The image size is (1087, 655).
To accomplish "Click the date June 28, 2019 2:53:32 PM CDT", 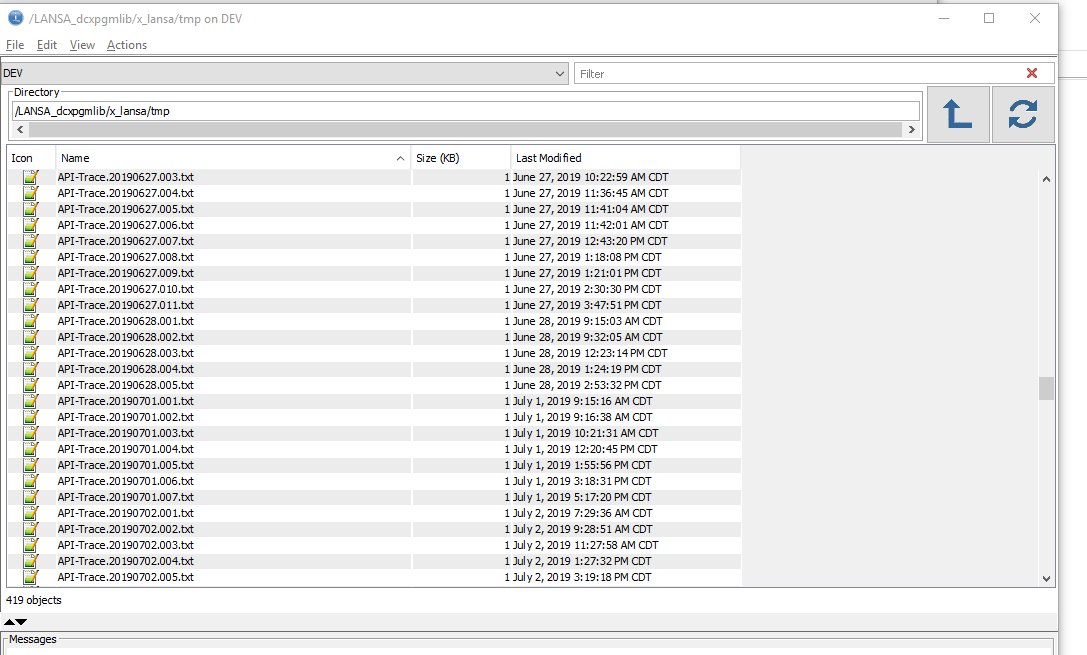I will (x=587, y=385).
